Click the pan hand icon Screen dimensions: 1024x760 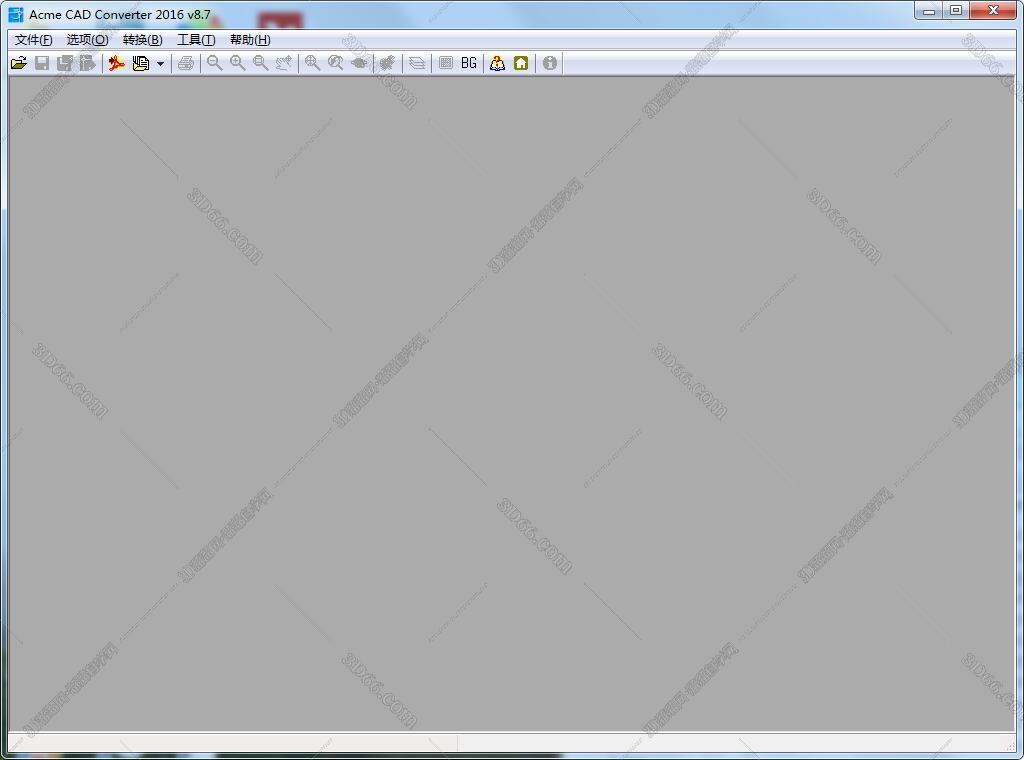coord(283,63)
